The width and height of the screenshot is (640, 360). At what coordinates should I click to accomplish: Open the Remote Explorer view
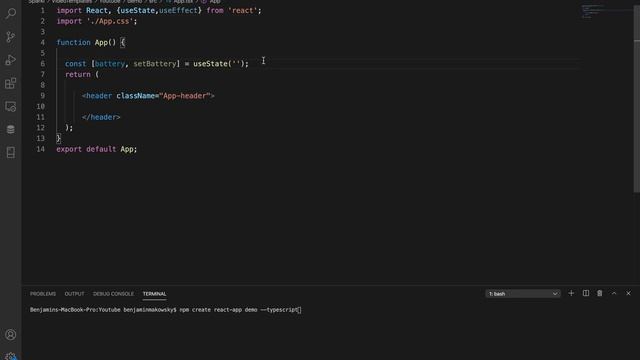(11, 107)
